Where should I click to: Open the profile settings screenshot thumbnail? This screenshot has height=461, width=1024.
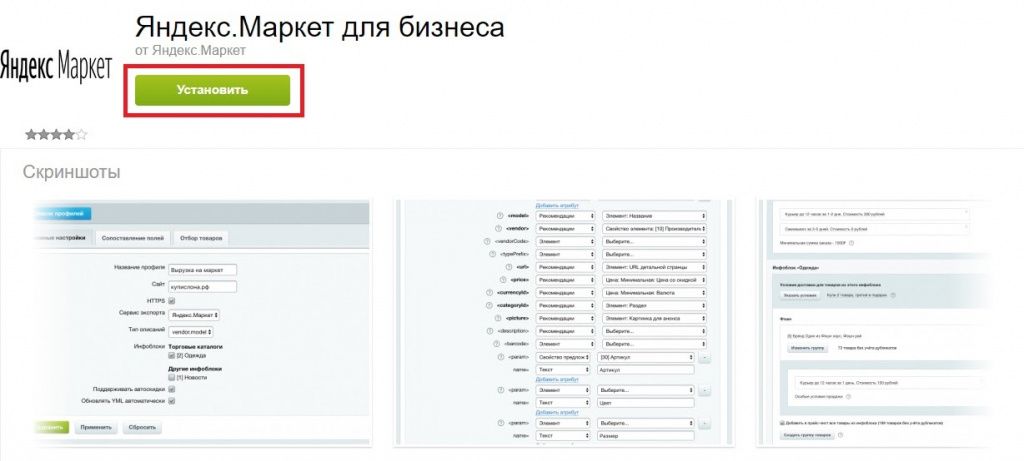click(199, 323)
